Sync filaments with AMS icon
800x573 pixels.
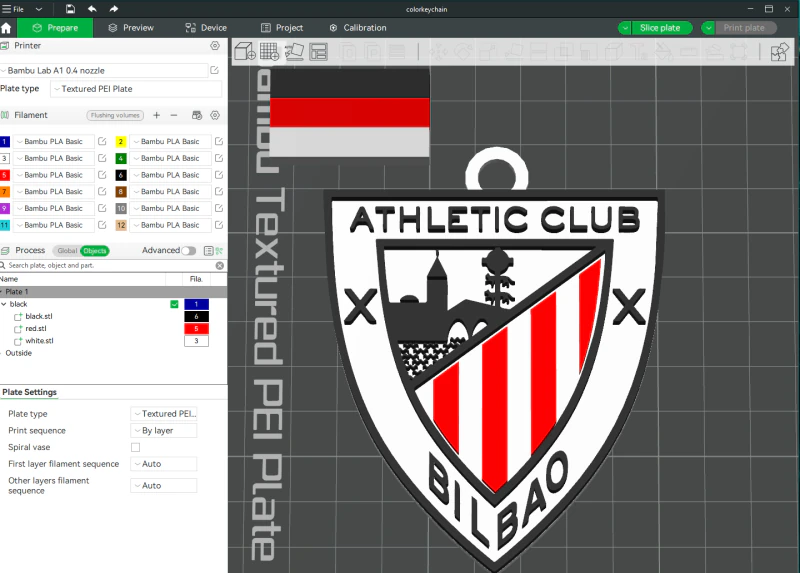197,115
